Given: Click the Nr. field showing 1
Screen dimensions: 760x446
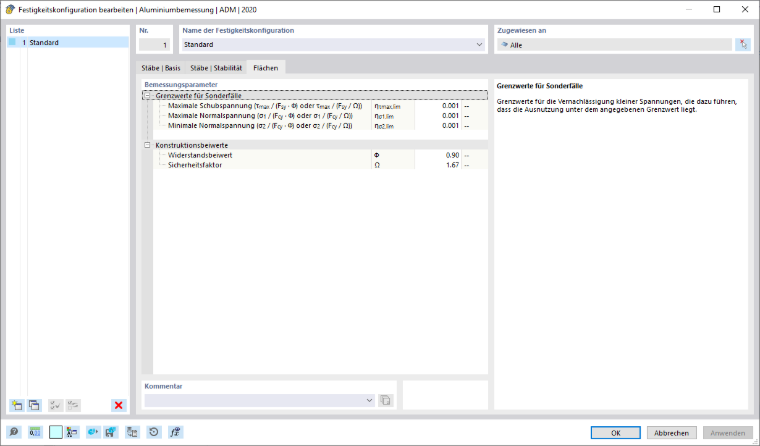Looking at the screenshot, I should [x=154, y=45].
